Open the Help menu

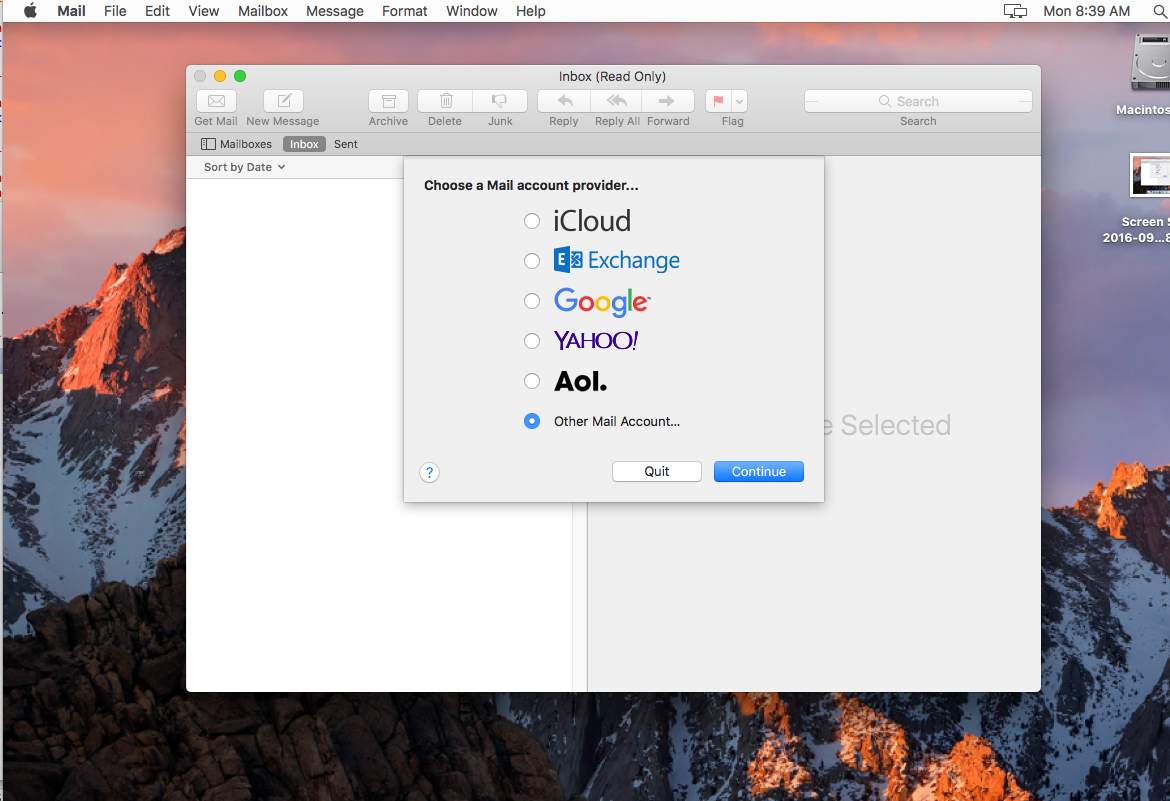[531, 11]
